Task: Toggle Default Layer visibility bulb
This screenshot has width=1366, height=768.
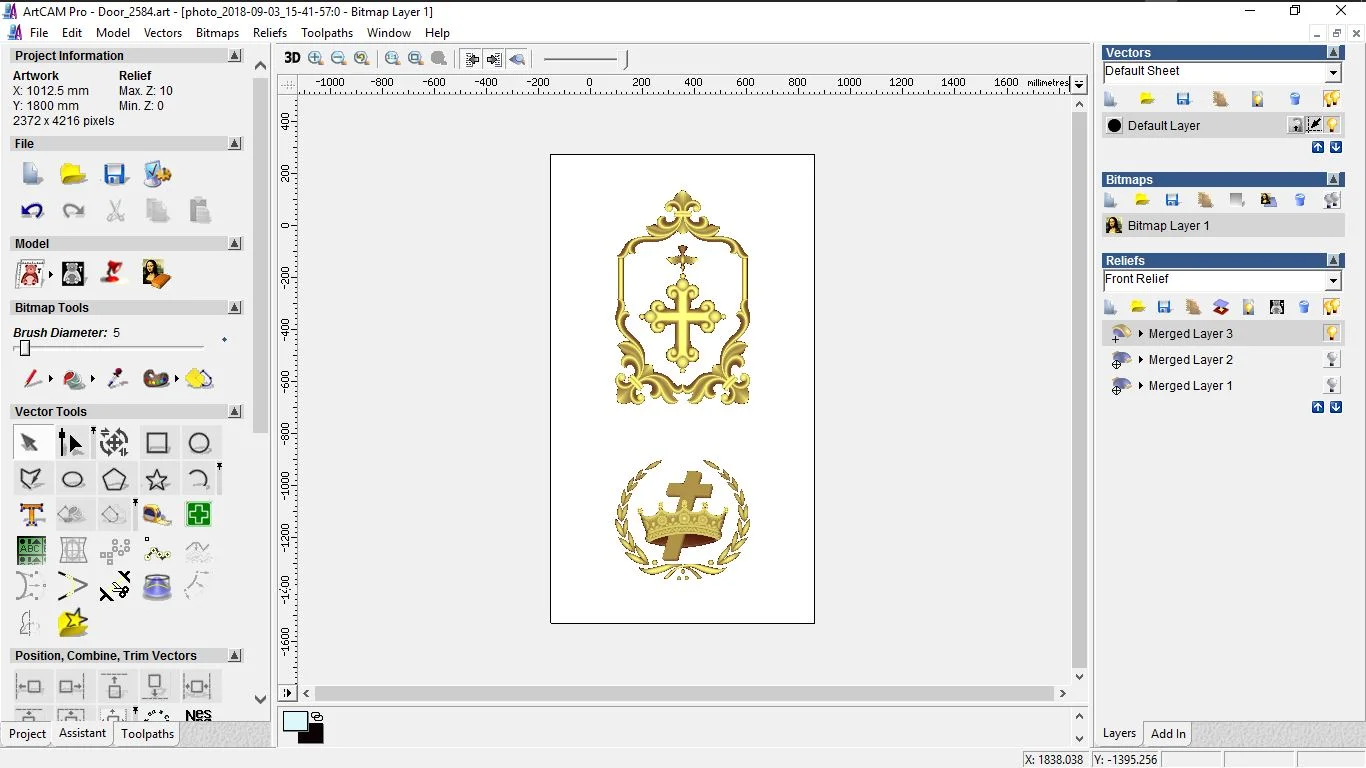Action: click(1332, 125)
